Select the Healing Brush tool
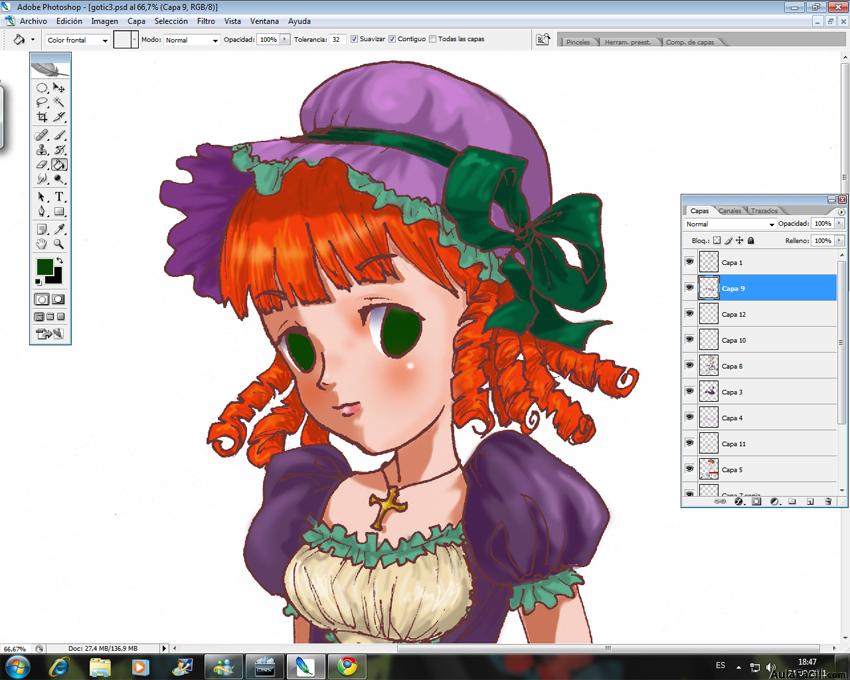Image resolution: width=850 pixels, height=680 pixels. coord(42,135)
